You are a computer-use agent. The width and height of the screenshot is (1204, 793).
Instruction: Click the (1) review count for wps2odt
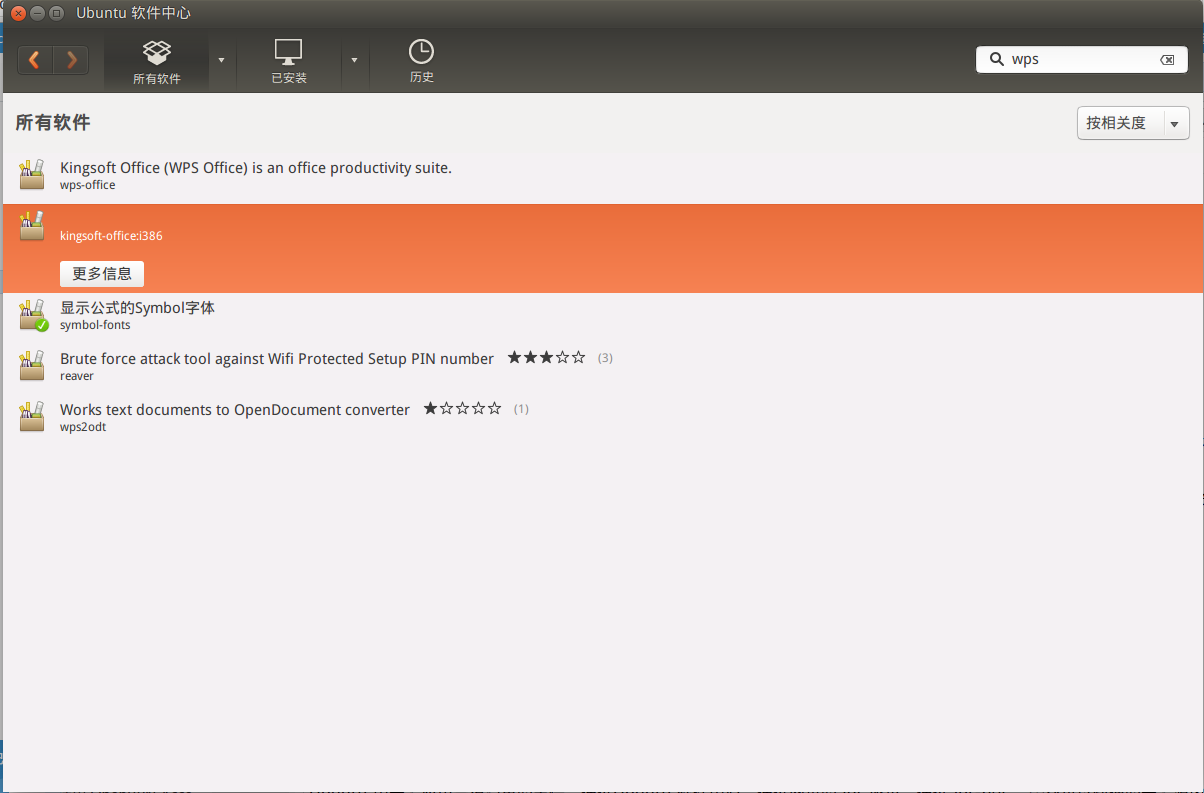click(x=521, y=409)
